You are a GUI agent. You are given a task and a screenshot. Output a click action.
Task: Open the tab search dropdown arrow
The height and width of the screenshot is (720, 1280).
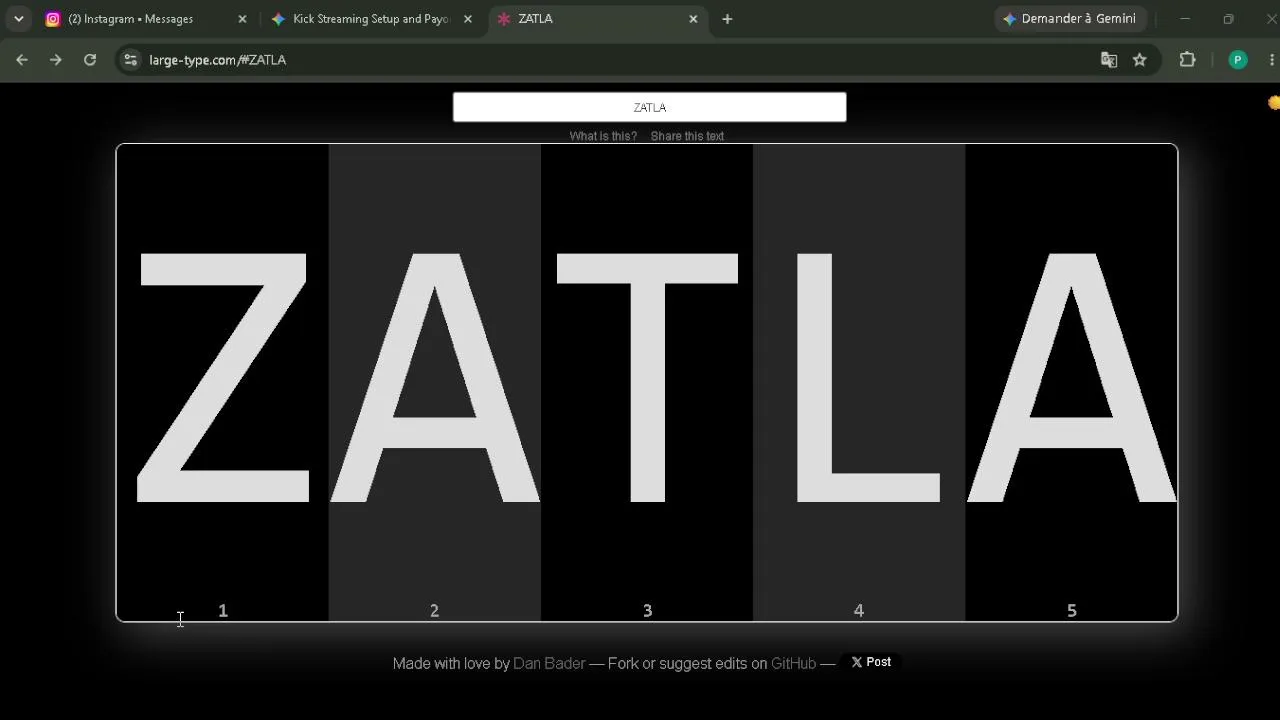tap(18, 19)
